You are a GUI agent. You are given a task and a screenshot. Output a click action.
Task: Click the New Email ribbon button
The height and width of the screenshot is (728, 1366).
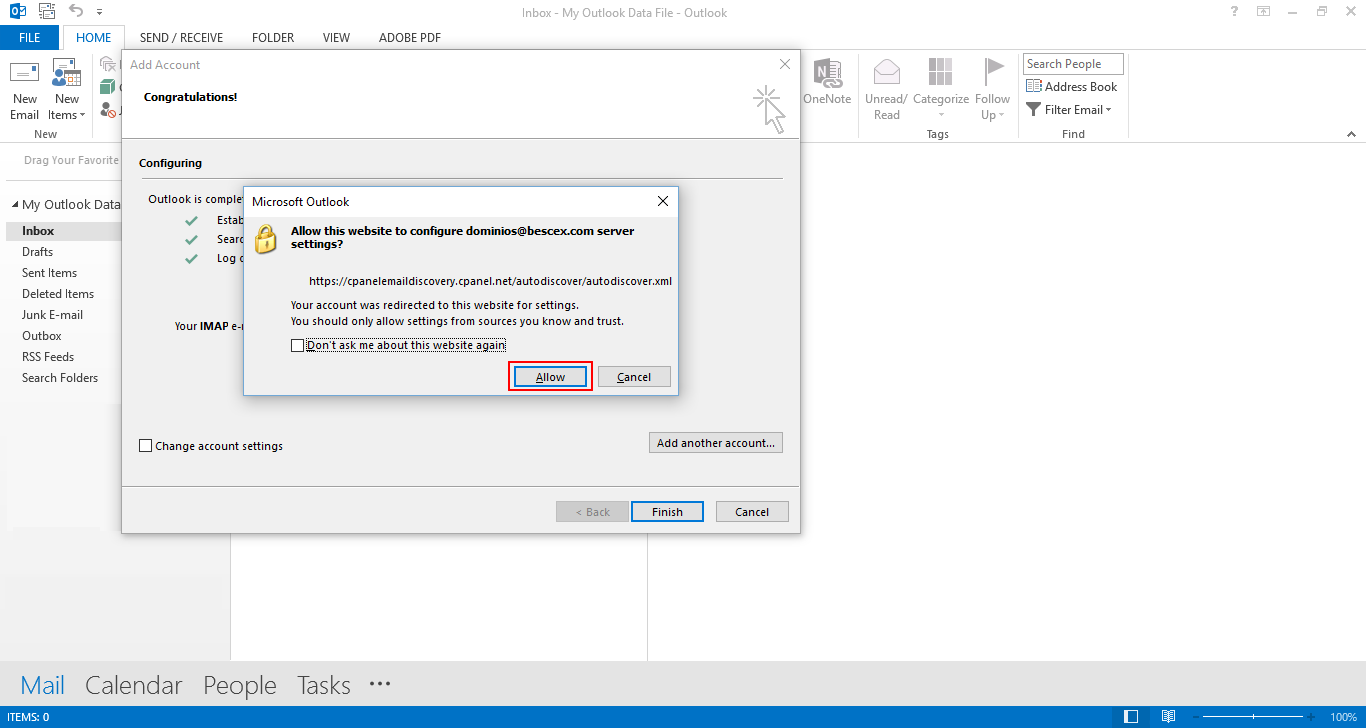click(25, 90)
